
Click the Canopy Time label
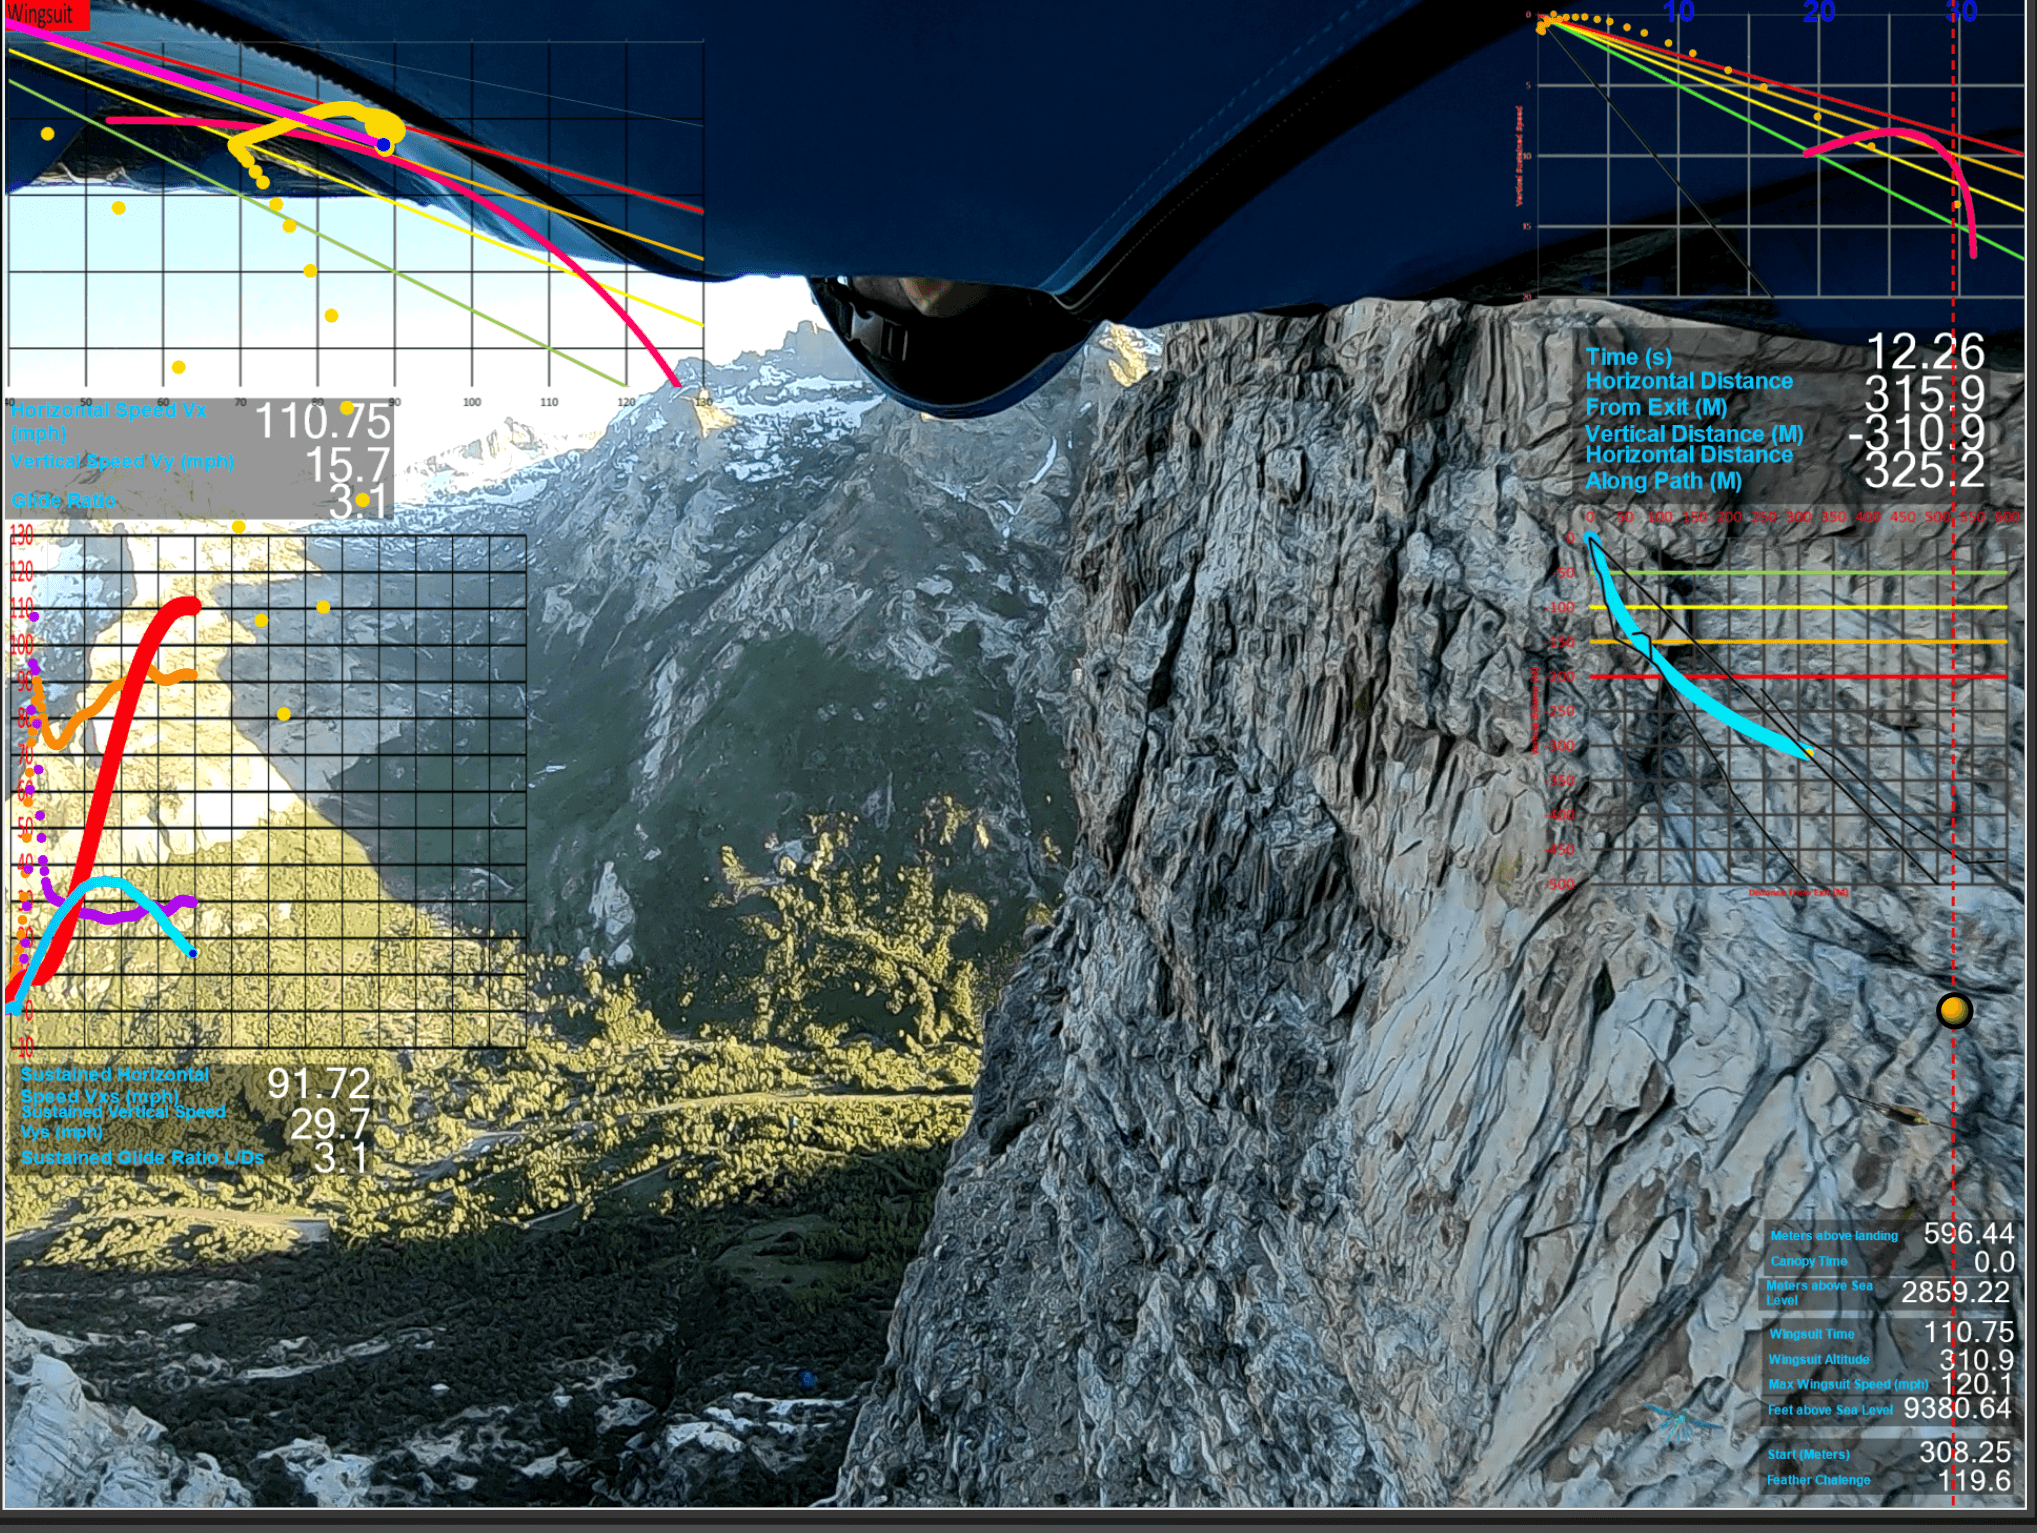(x=1808, y=1261)
